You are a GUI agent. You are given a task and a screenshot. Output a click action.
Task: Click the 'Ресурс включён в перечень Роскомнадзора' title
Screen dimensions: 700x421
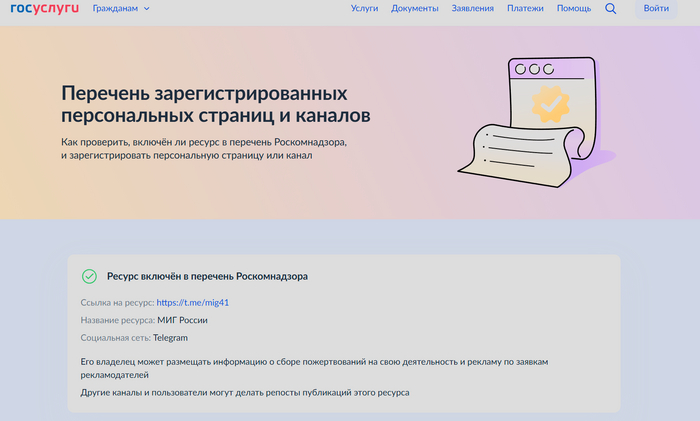207,276
